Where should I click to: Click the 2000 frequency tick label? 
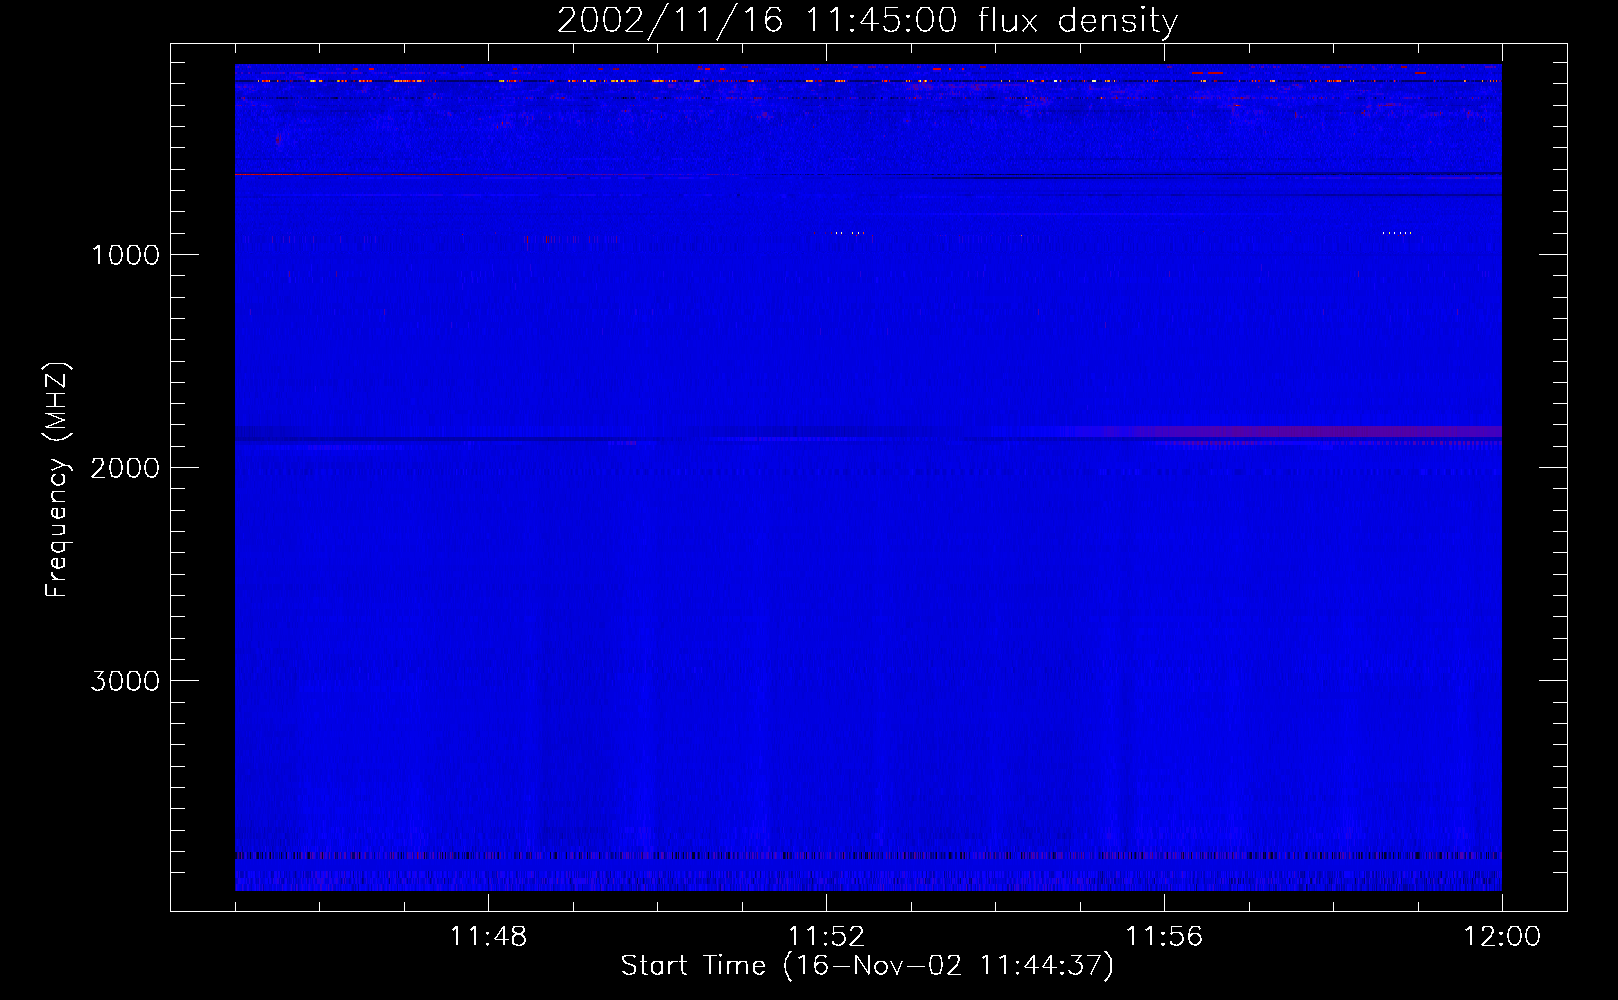125,468
